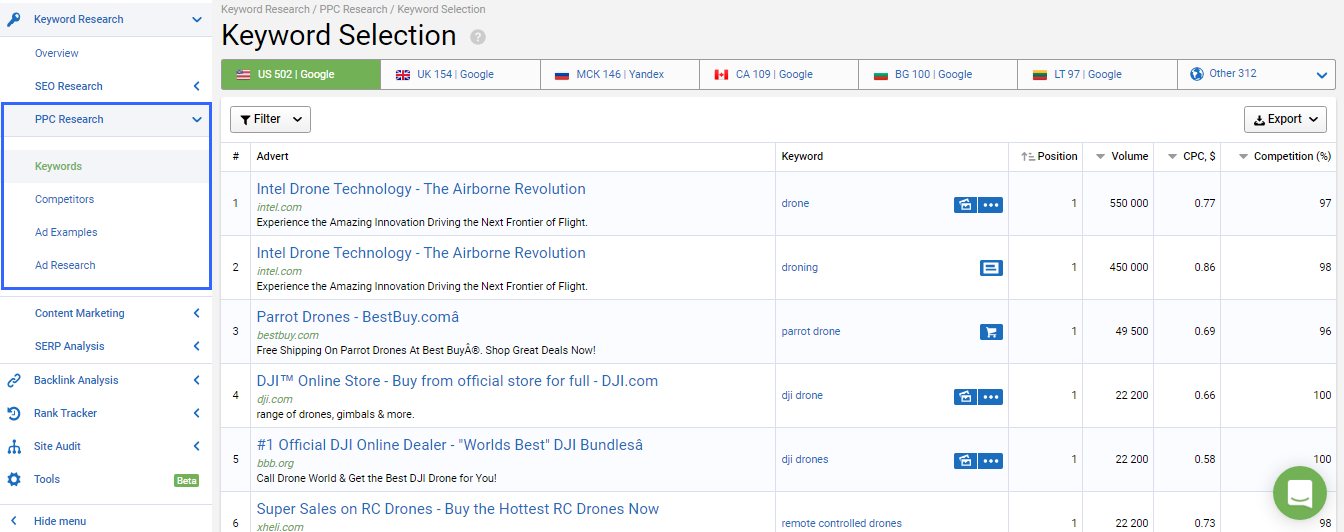Open more options dots for 'drone' keyword
Viewport: 1344px width, 532px height.
tap(991, 204)
